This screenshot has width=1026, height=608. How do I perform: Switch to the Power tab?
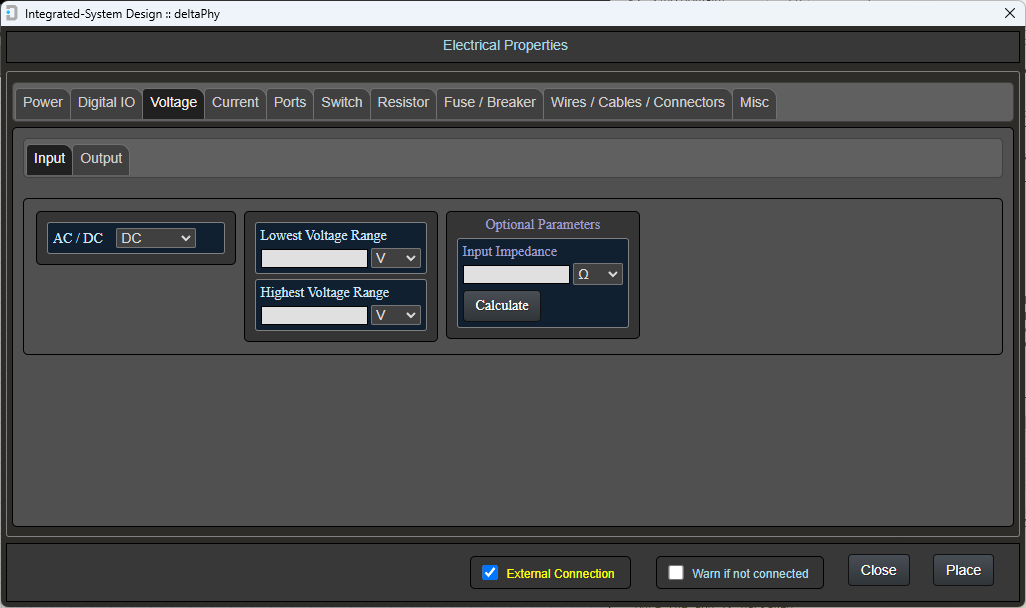pyautogui.click(x=43, y=103)
